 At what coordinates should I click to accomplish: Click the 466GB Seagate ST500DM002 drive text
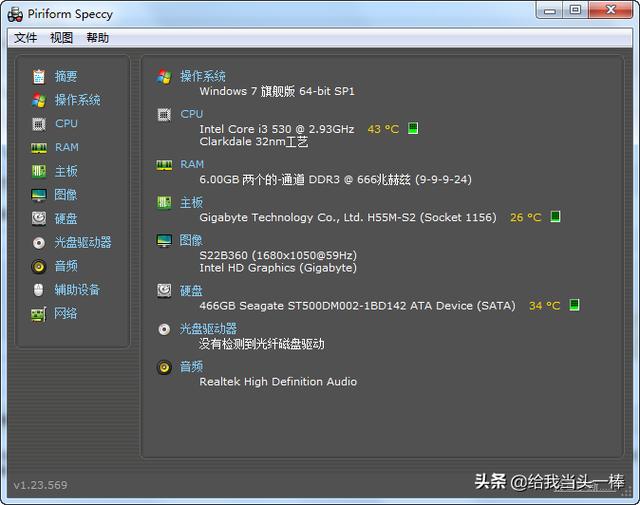(357, 306)
